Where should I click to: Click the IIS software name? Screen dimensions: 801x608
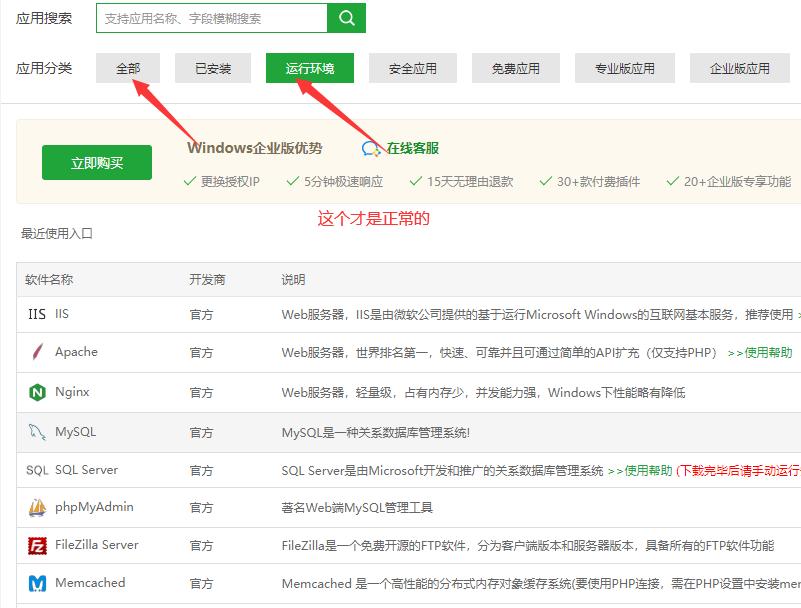tap(62, 314)
